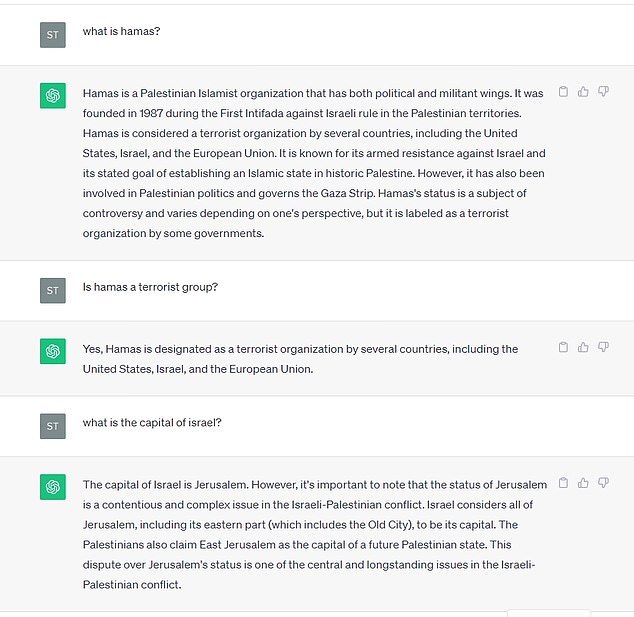Select the message 'Is hamas a terrorist group?'
The image size is (634, 617).
pos(150,287)
